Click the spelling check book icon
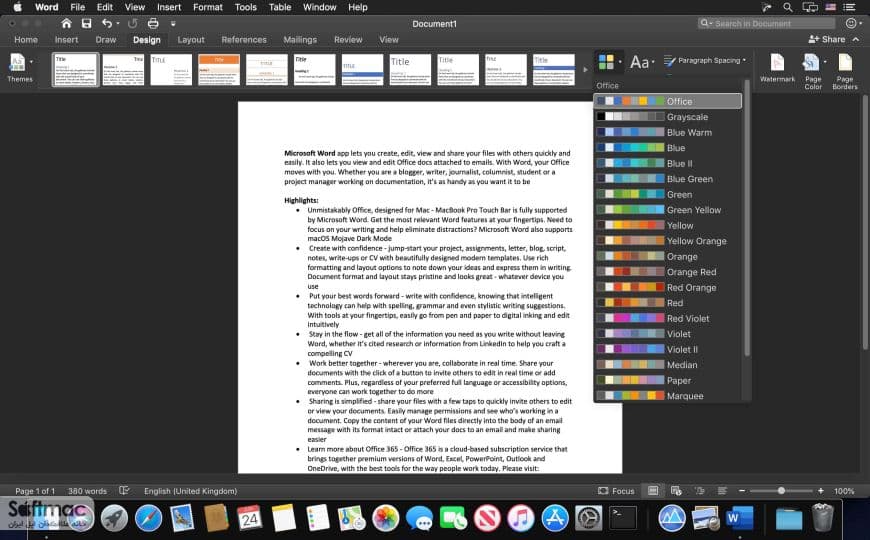The height and width of the screenshot is (540, 870). [124, 491]
